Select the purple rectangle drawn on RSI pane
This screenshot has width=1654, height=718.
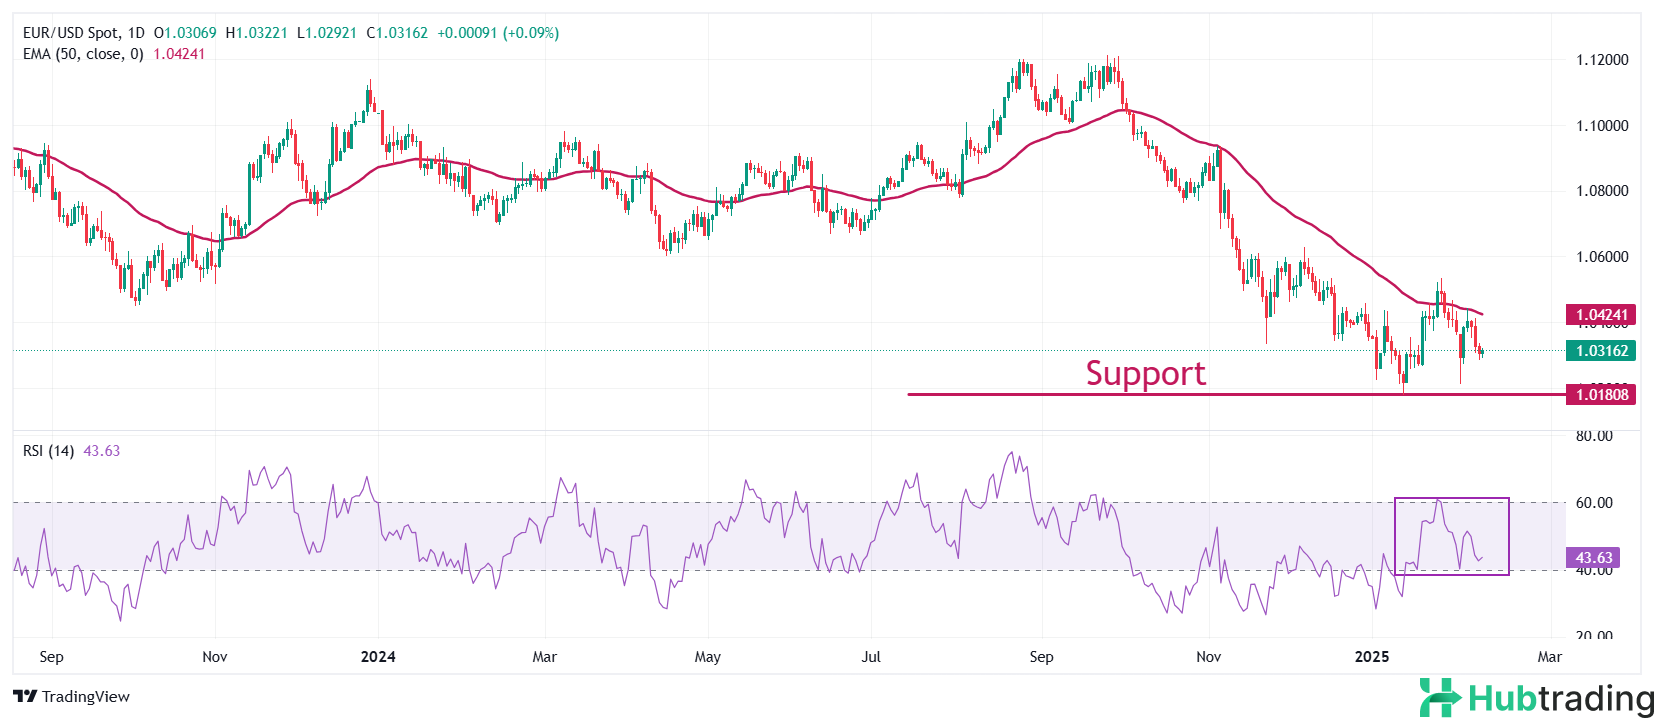(x=1451, y=498)
